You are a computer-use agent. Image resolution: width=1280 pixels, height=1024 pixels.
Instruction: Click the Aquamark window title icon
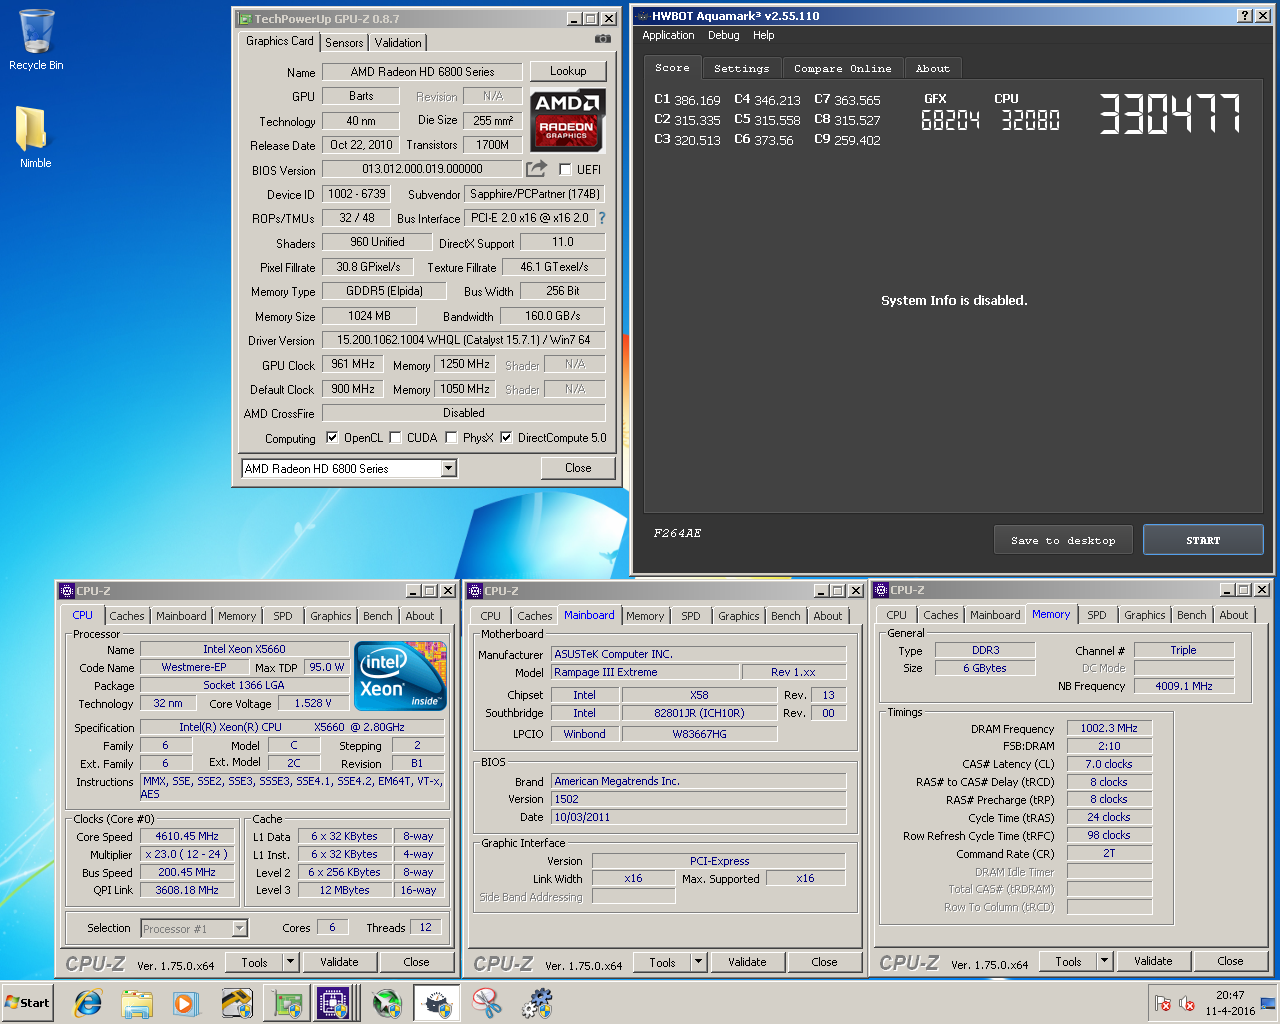[642, 16]
